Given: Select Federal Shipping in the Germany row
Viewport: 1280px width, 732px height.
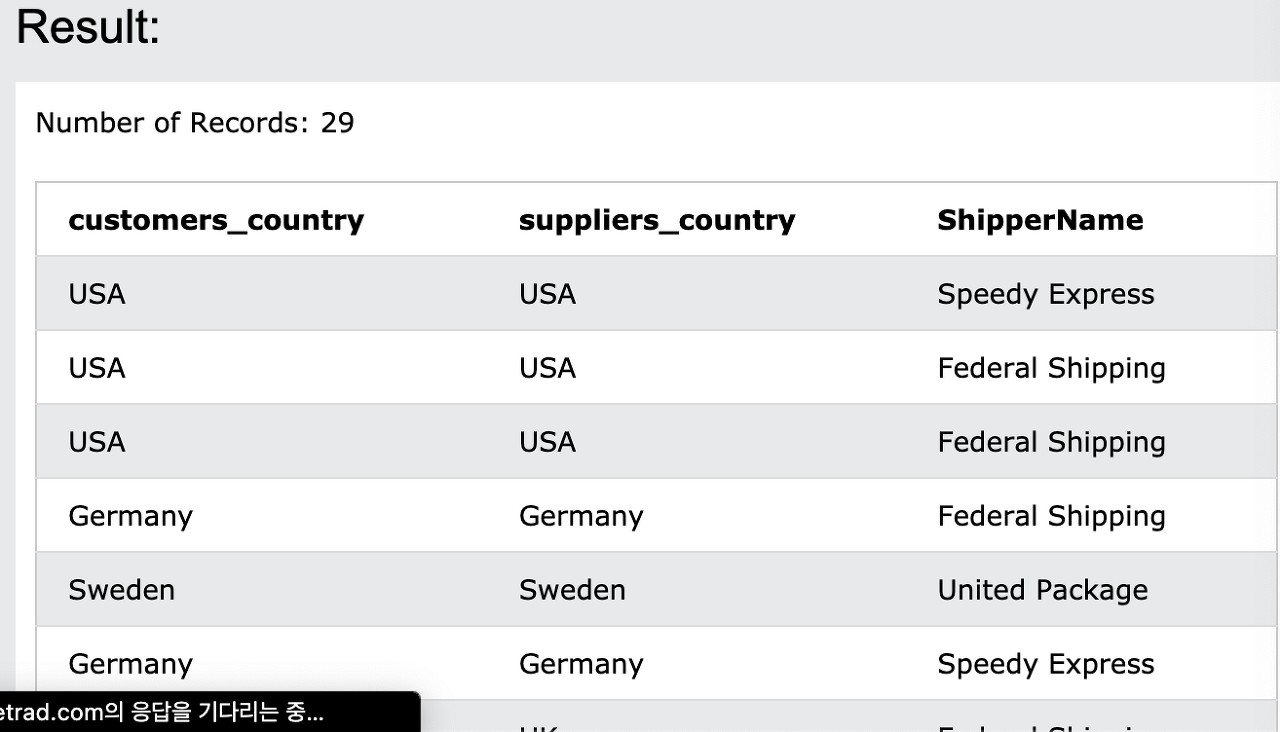Looking at the screenshot, I should coord(1051,516).
